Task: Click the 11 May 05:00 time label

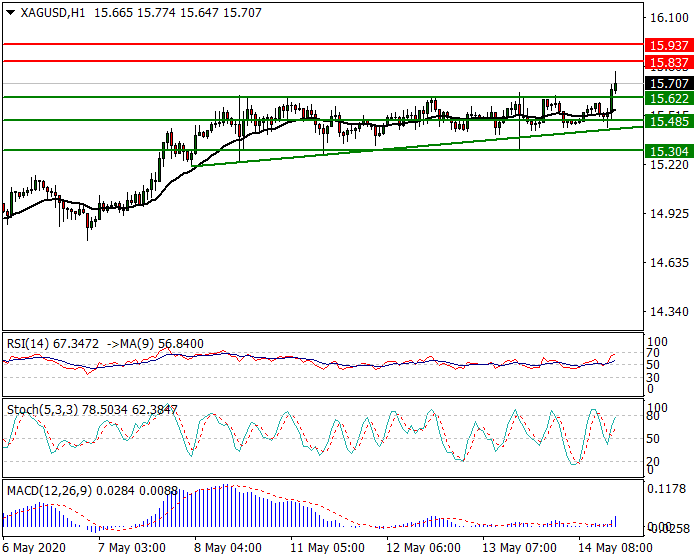Action: point(327,547)
